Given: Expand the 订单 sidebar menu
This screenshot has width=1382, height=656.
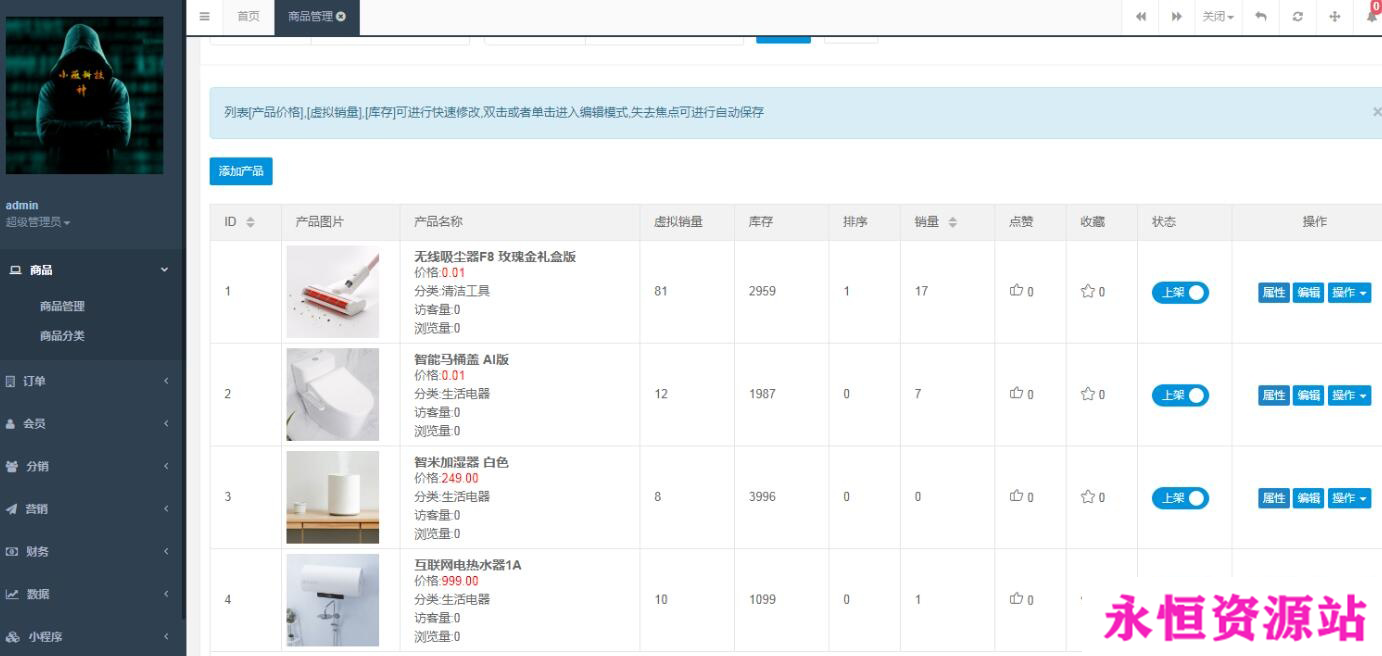Looking at the screenshot, I should point(92,381).
